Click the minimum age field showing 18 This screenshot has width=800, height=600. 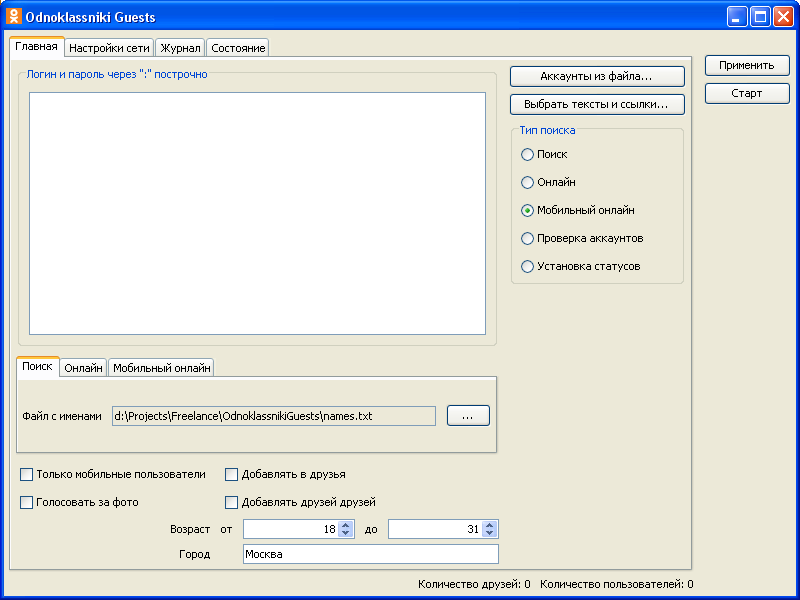coord(291,529)
